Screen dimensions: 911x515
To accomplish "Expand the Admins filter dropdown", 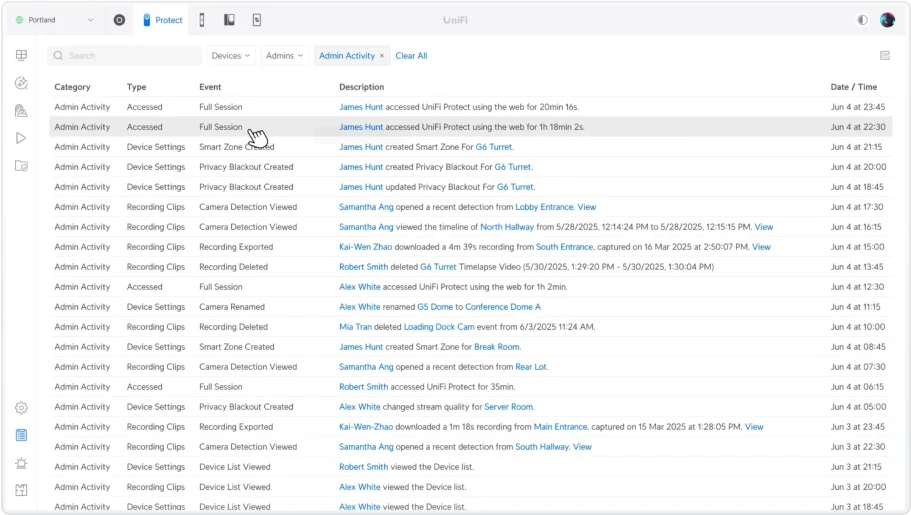I will (285, 56).
